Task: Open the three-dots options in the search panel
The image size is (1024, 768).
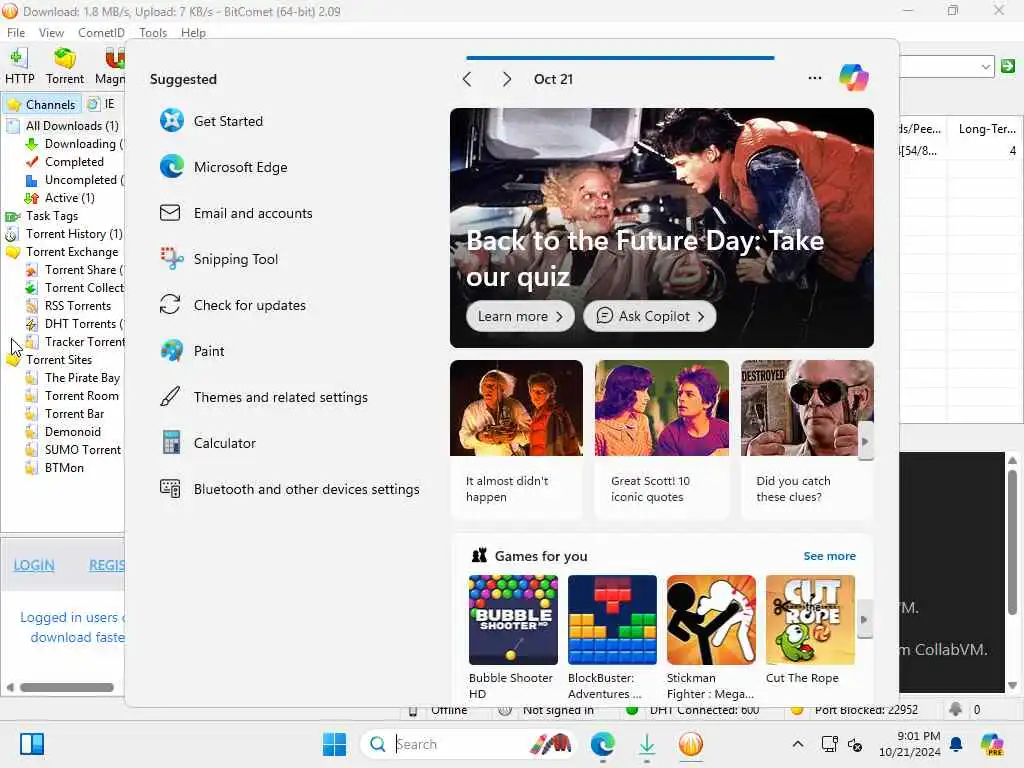Action: coord(814,78)
